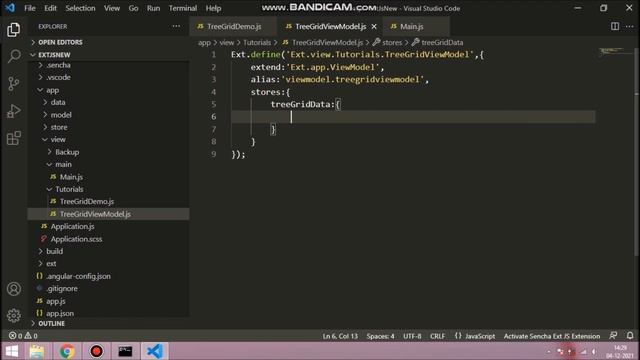Collapse the main folder
The height and width of the screenshot is (360, 640).
pyautogui.click(x=63, y=164)
